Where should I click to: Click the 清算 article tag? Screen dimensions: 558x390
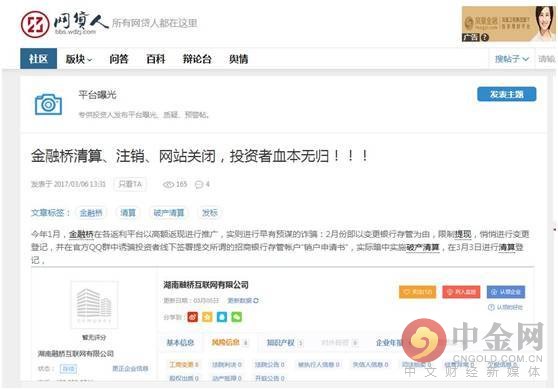point(128,213)
